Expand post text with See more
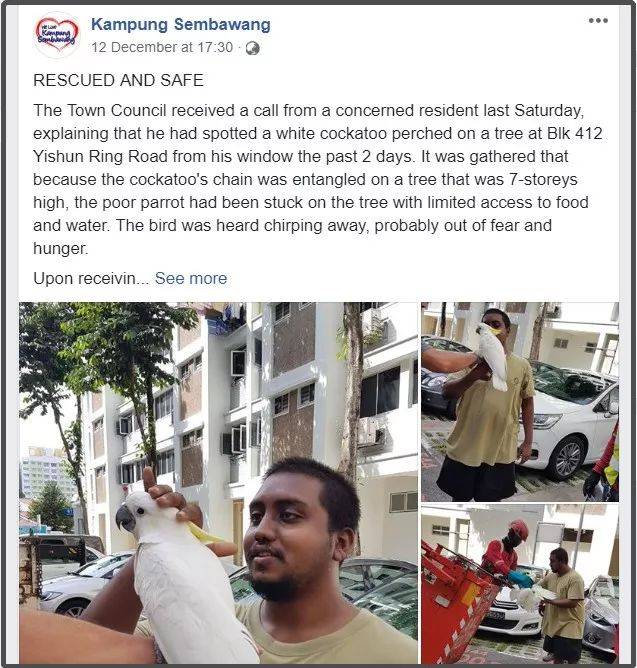Screen dimensions: 637x668 pyautogui.click(x=191, y=278)
